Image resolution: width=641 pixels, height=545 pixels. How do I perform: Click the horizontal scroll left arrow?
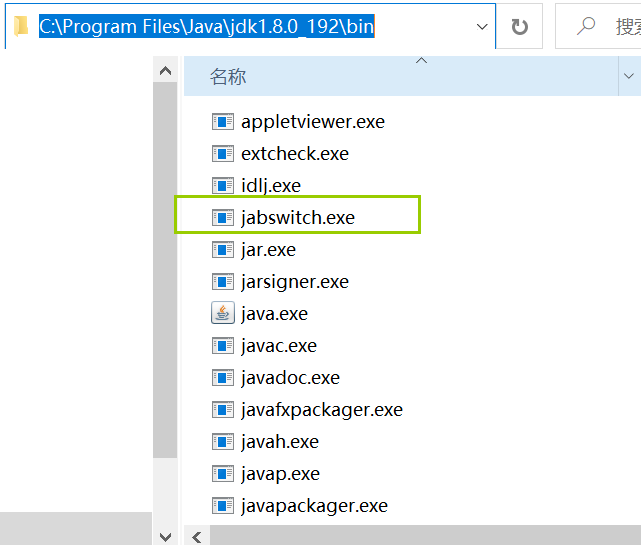197,537
